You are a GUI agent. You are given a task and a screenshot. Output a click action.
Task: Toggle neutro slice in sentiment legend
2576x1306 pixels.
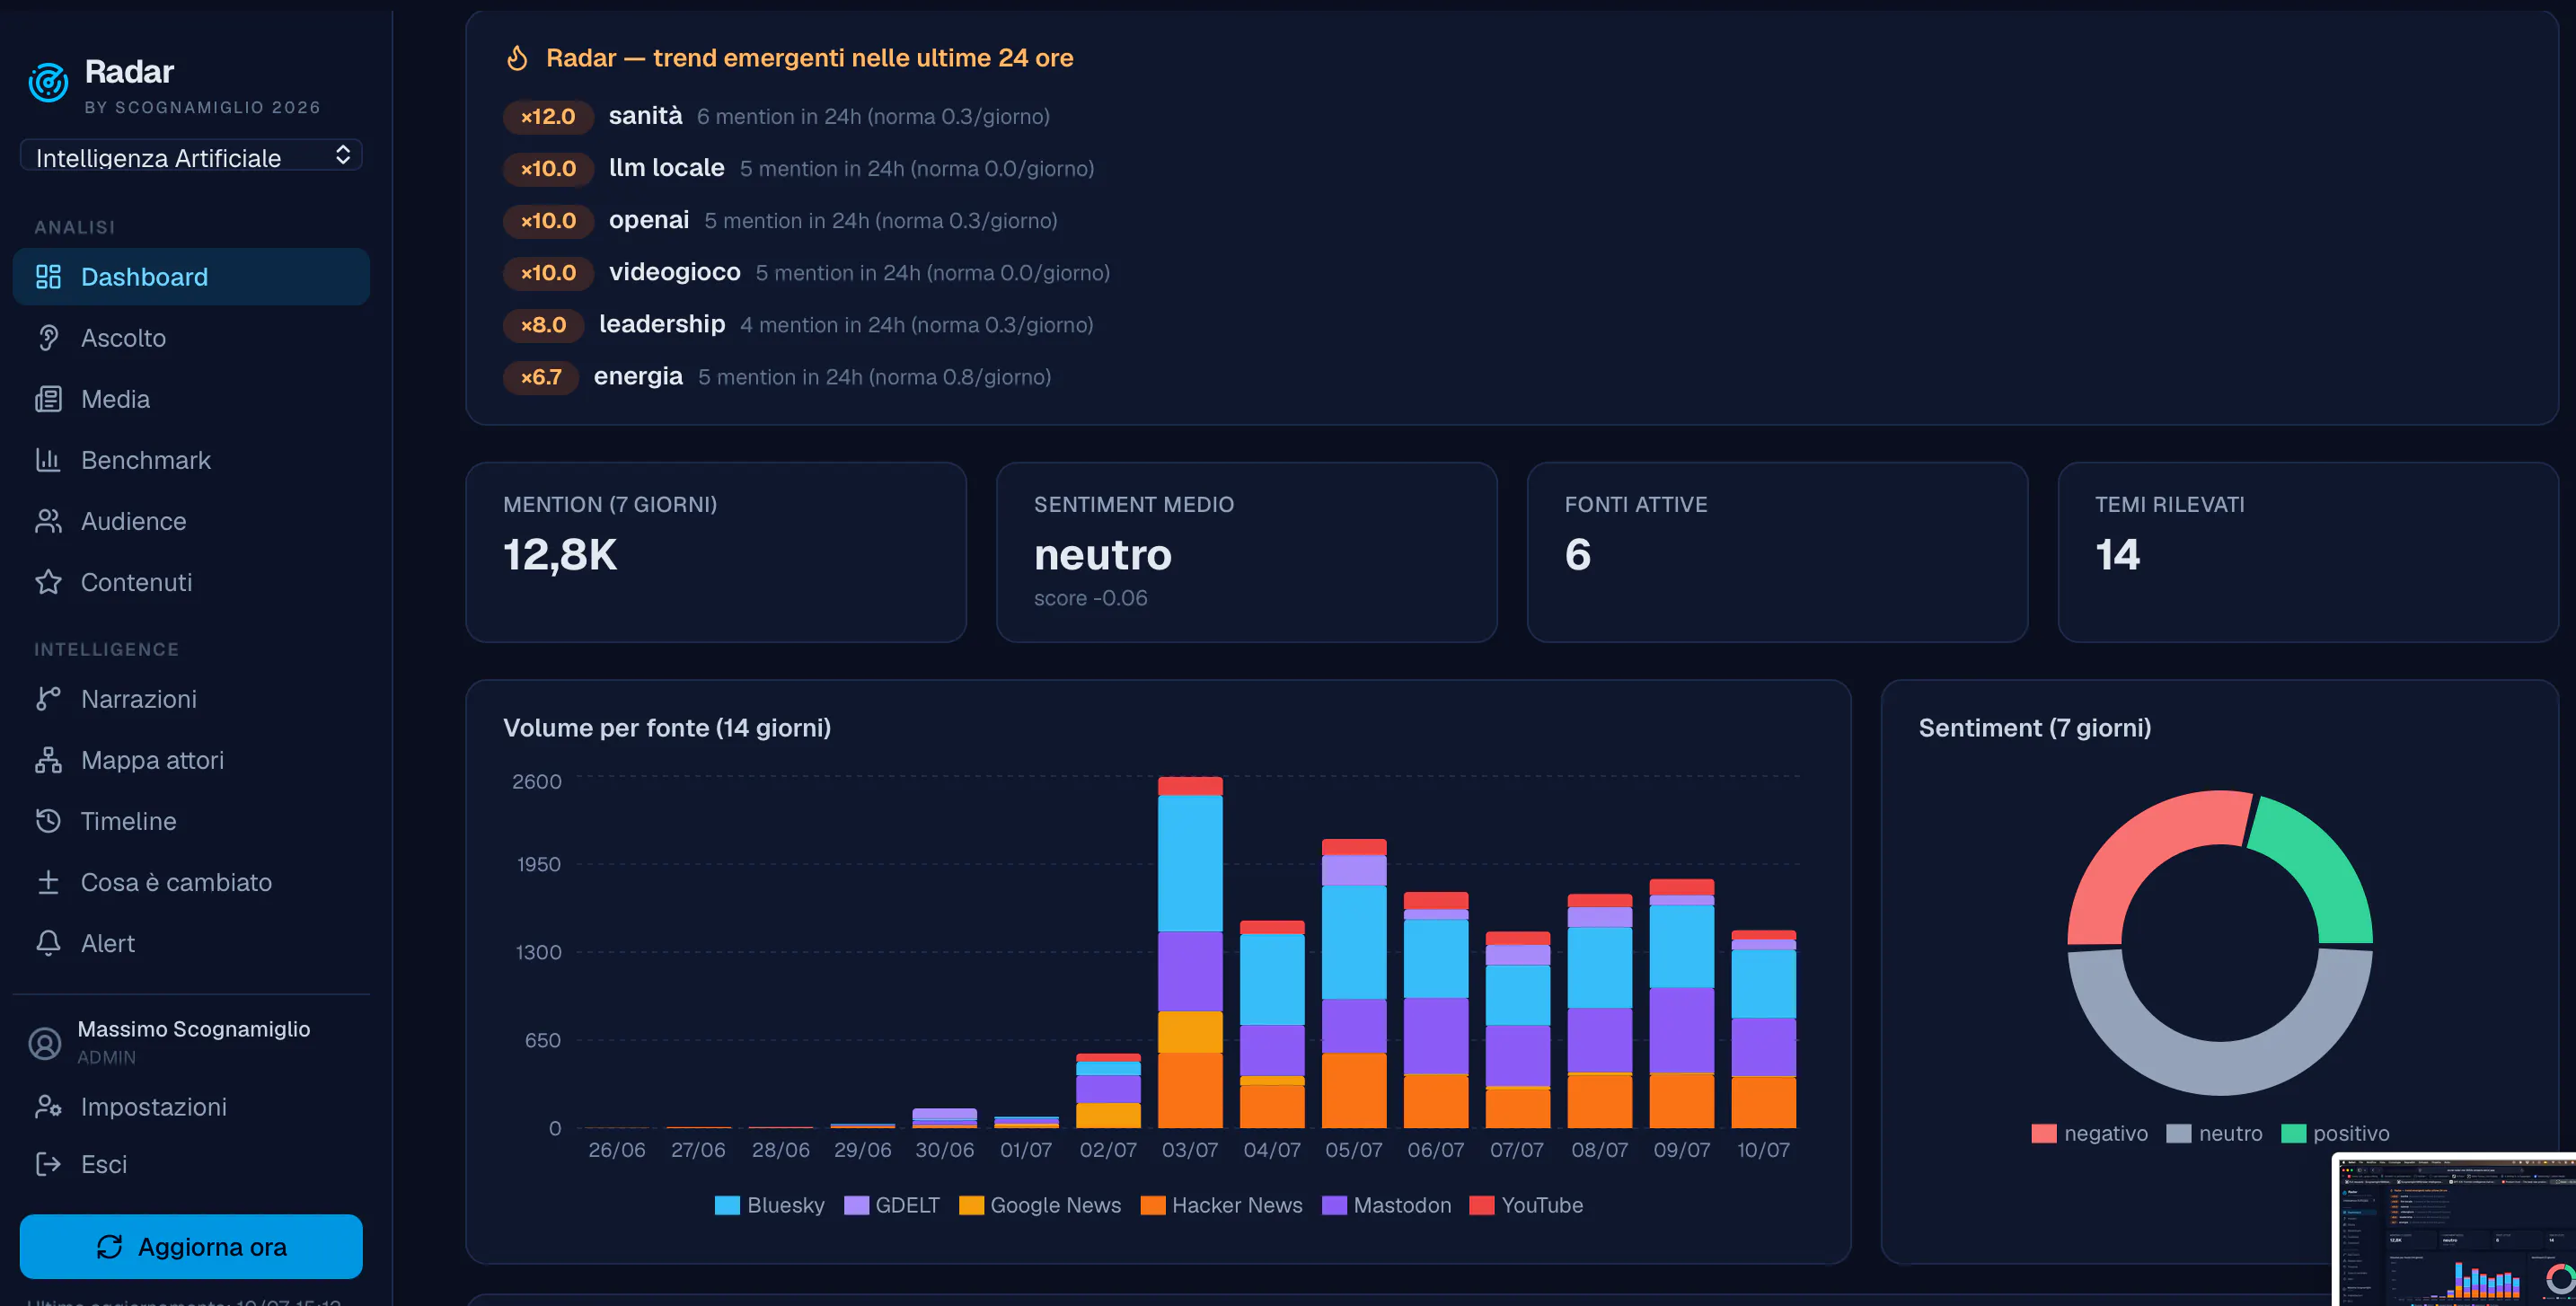2214,1134
